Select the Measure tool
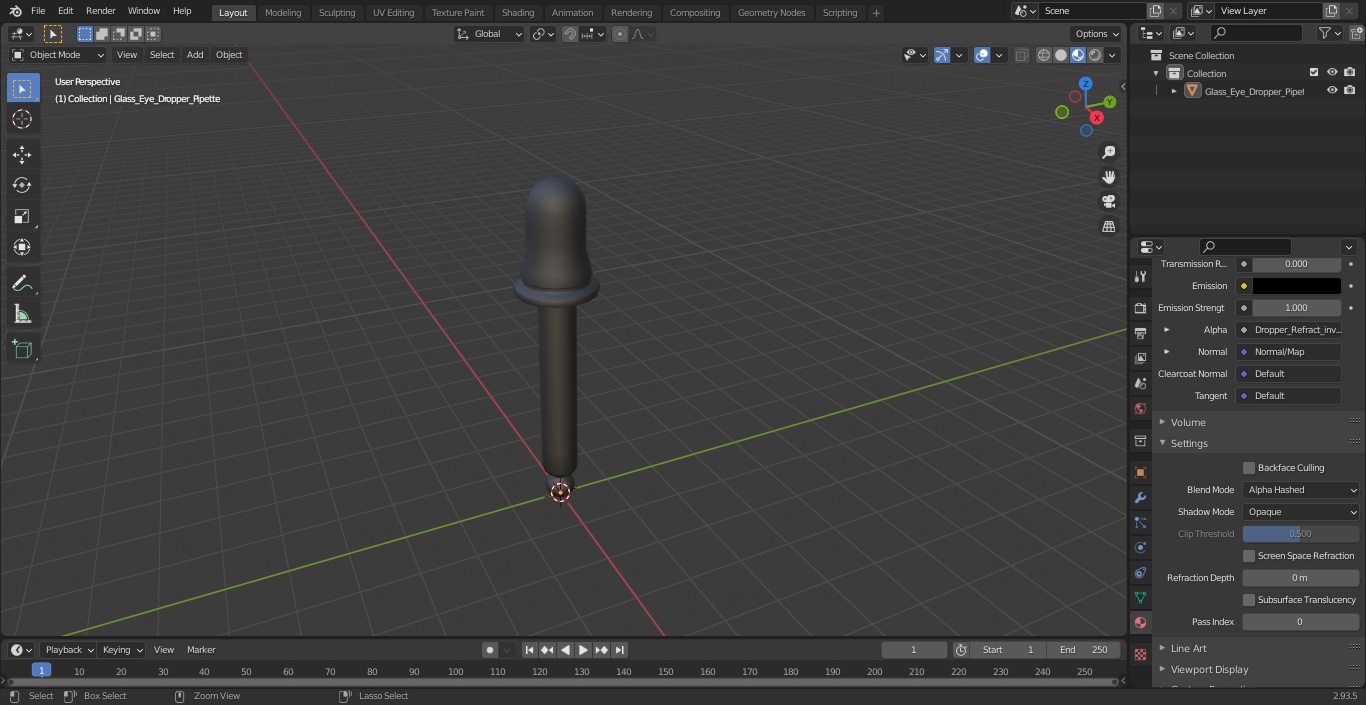Viewport: 1366px width, 705px height. (22, 315)
